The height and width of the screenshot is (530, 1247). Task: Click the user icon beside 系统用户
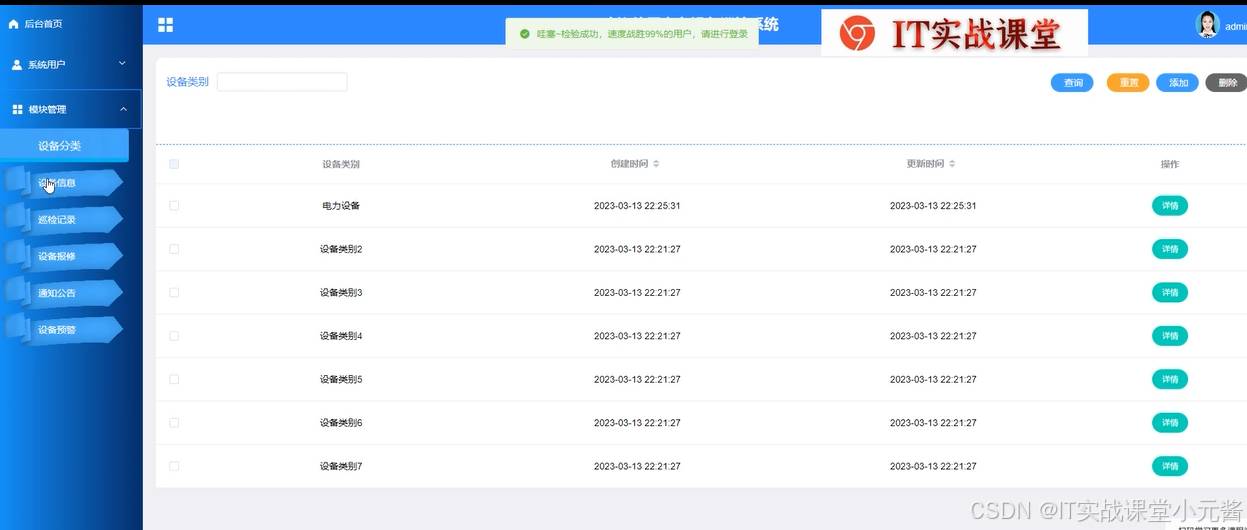point(17,65)
